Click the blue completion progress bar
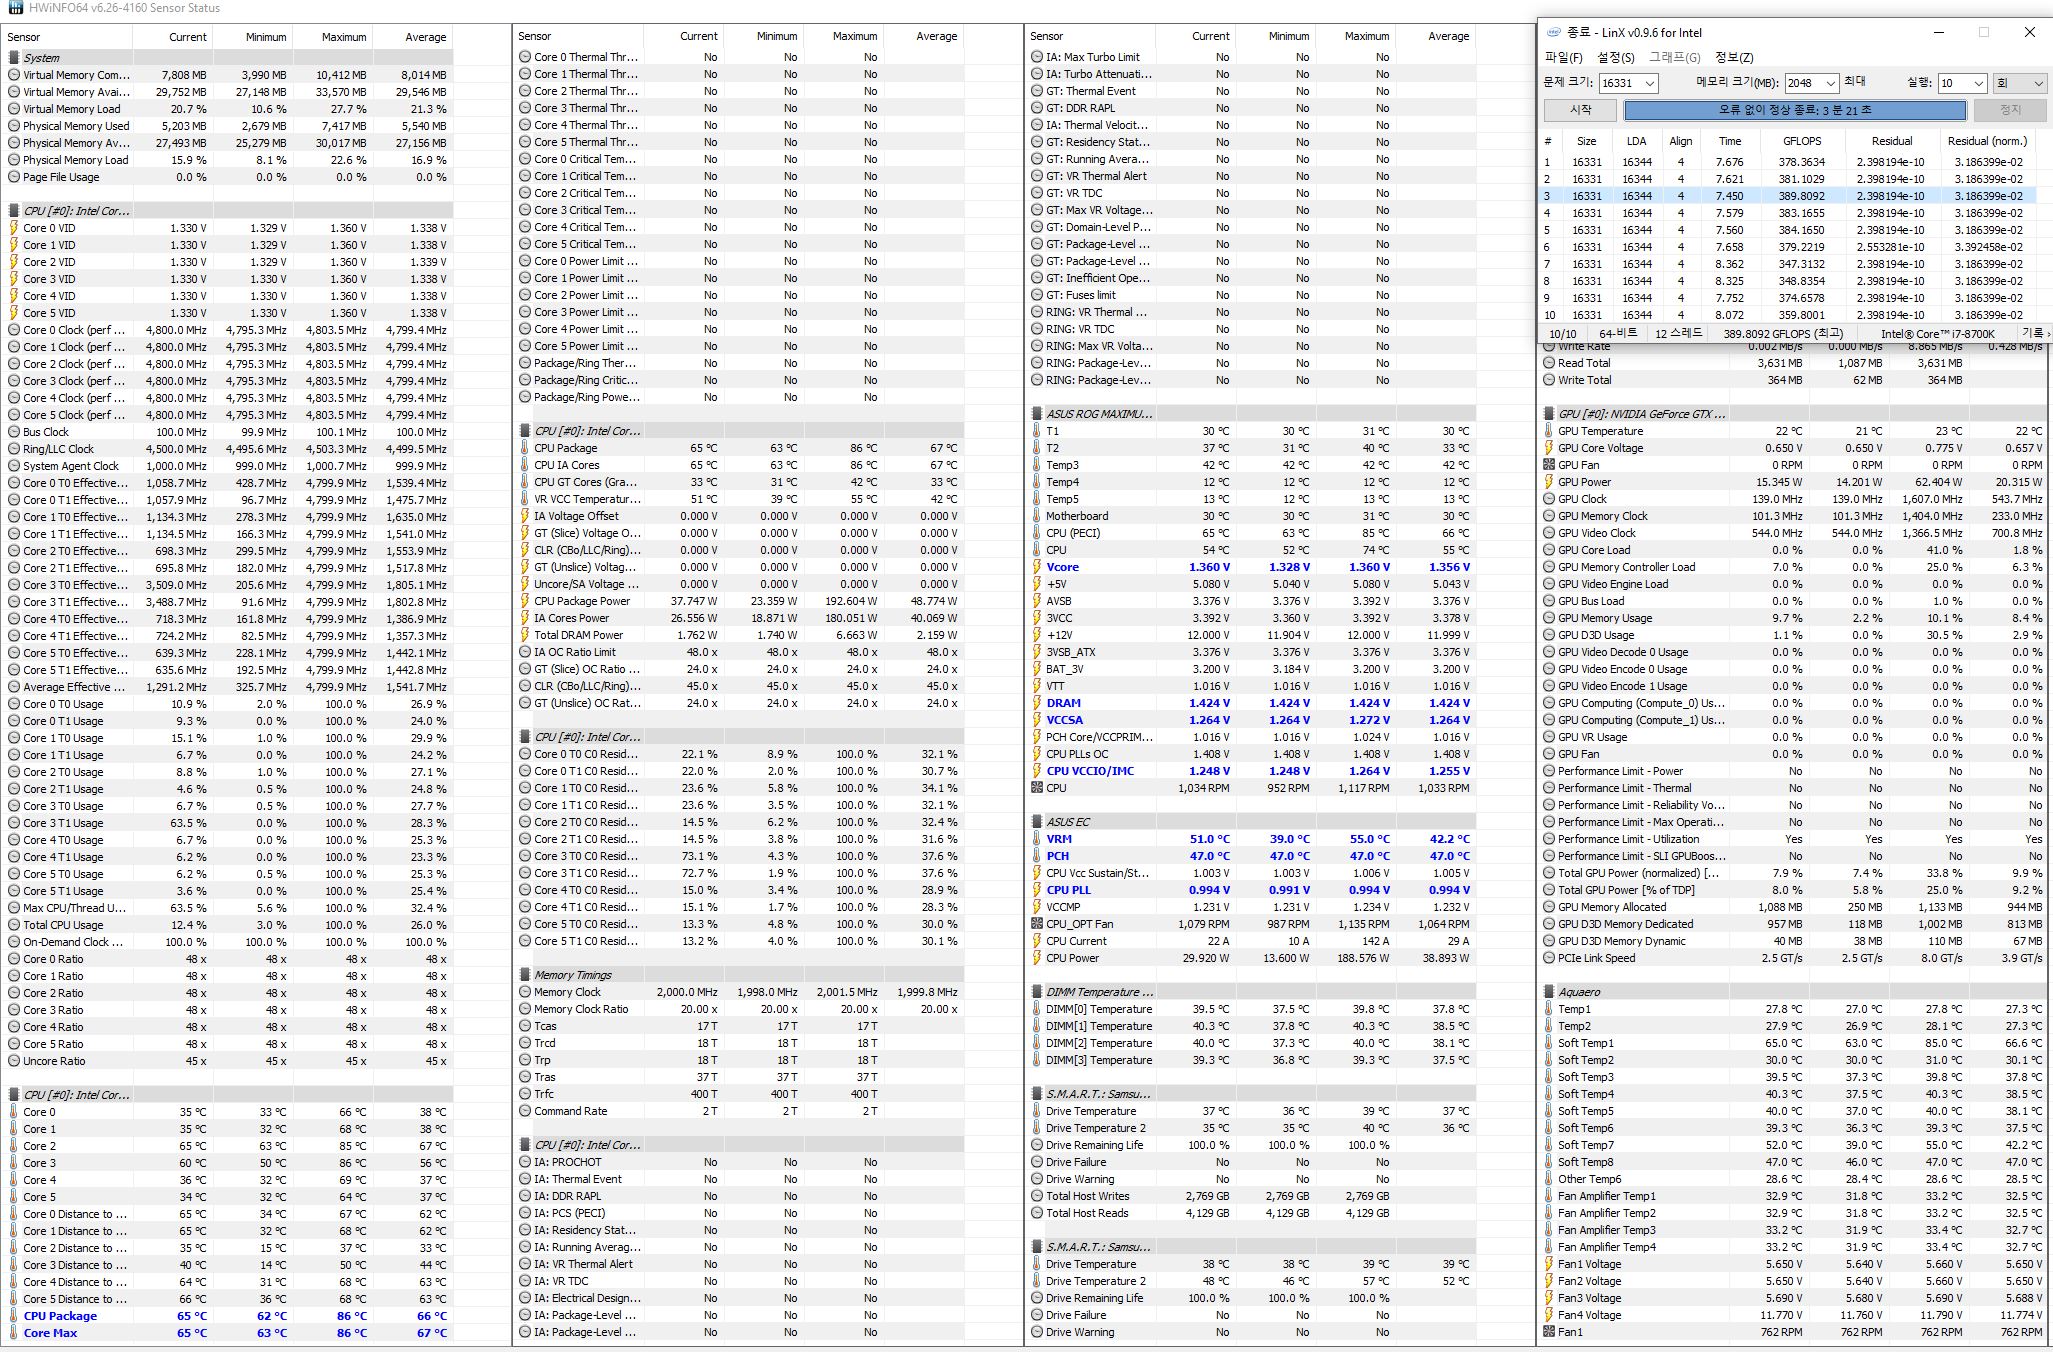 tap(1794, 110)
